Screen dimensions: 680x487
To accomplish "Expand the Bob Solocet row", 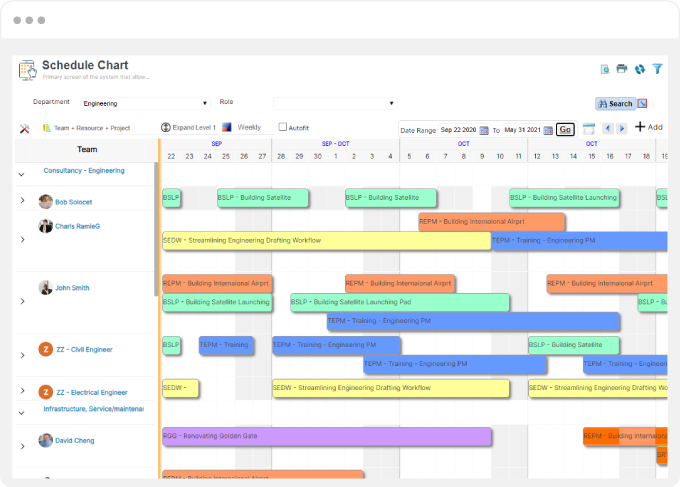I will click(x=22, y=200).
